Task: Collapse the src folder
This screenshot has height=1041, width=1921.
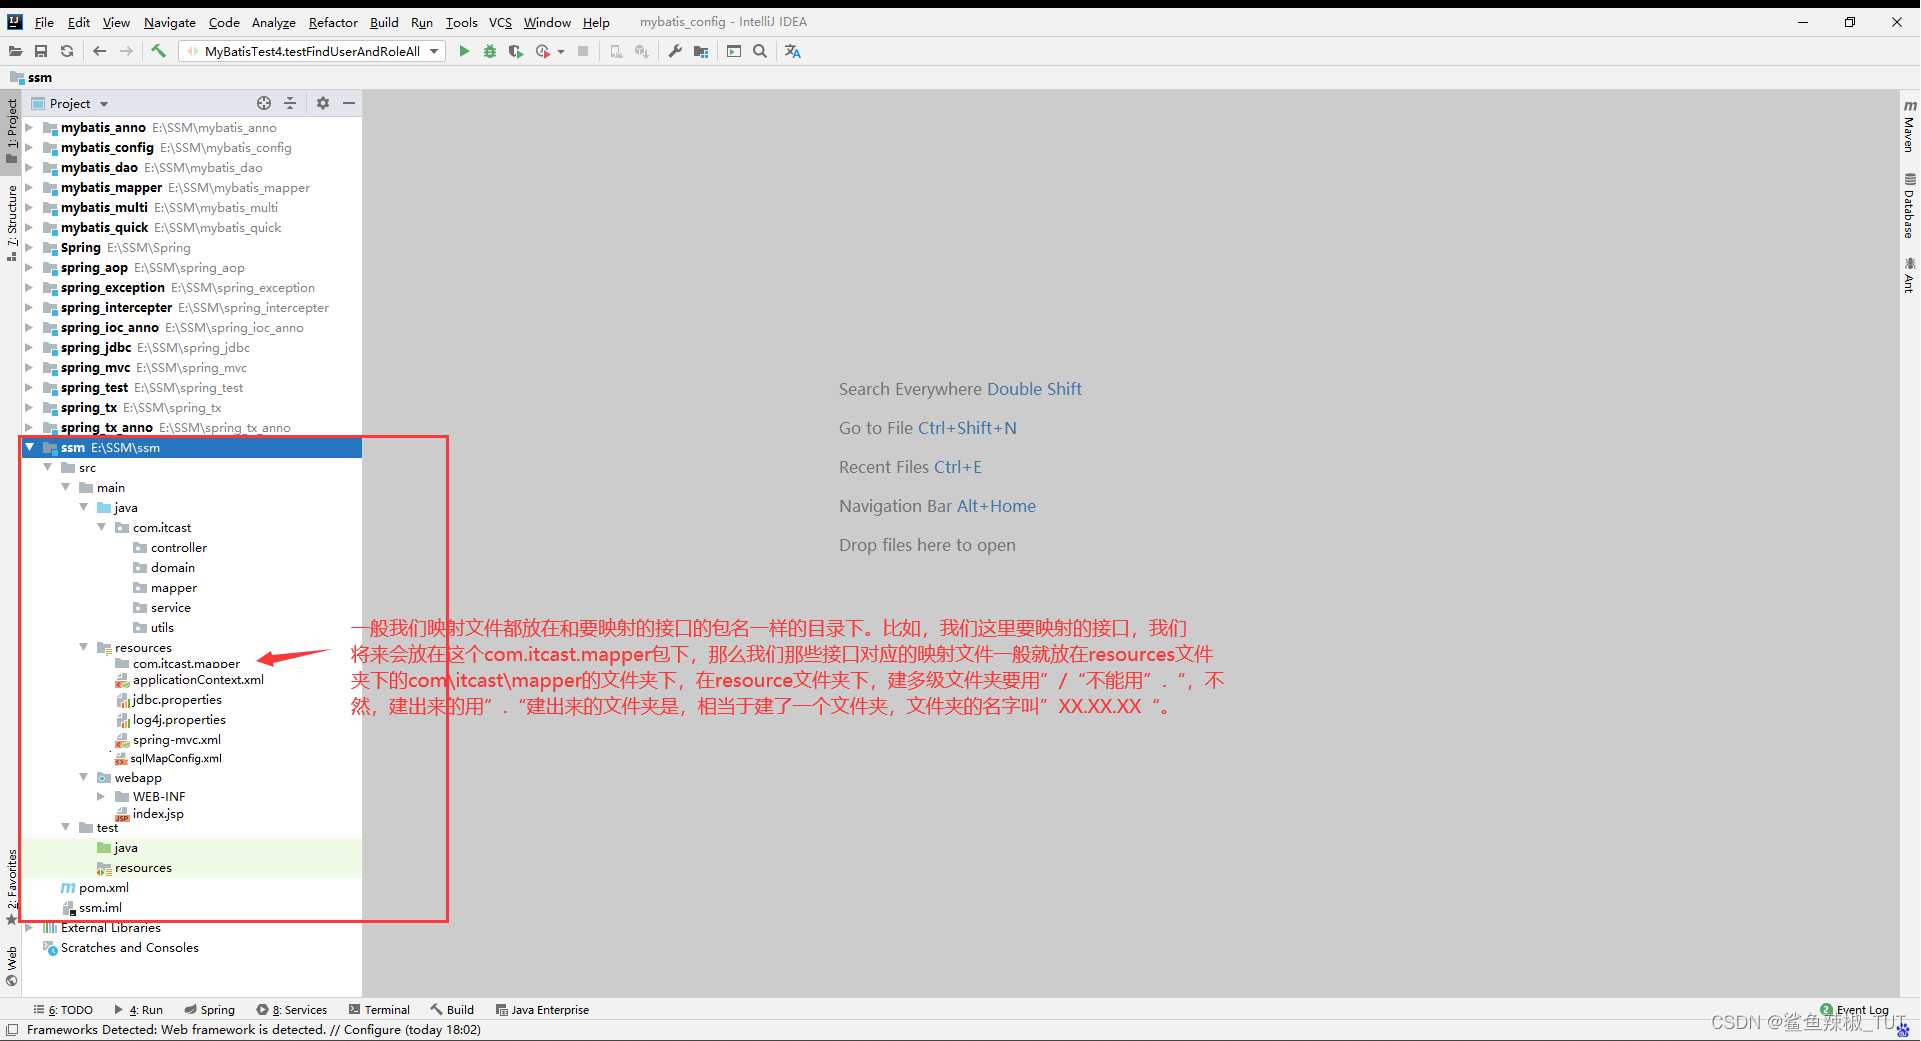Action: click(x=48, y=467)
